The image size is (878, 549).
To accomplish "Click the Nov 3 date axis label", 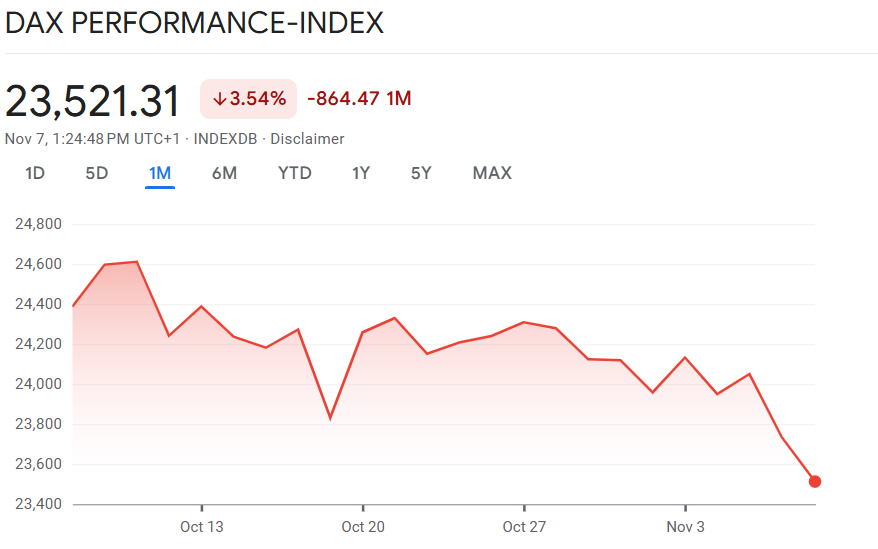I will [x=686, y=527].
